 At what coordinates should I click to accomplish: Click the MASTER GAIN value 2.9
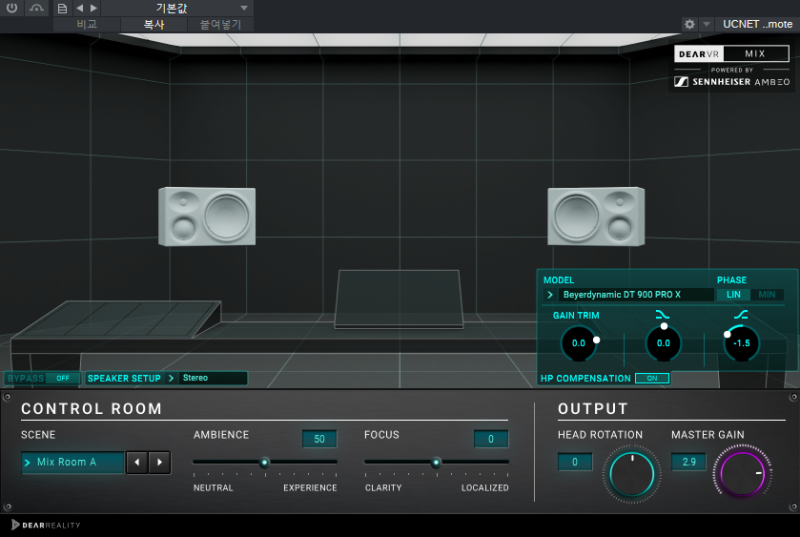point(689,462)
